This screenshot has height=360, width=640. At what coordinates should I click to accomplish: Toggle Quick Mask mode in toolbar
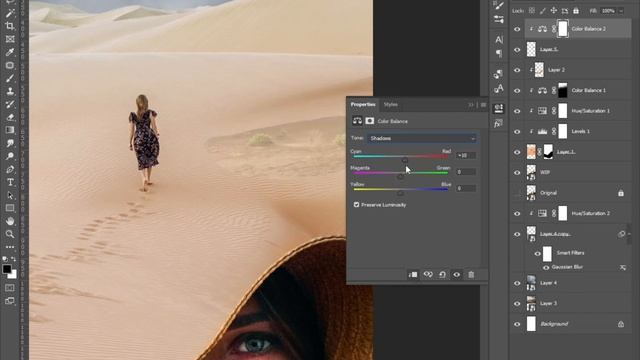pos(10,288)
